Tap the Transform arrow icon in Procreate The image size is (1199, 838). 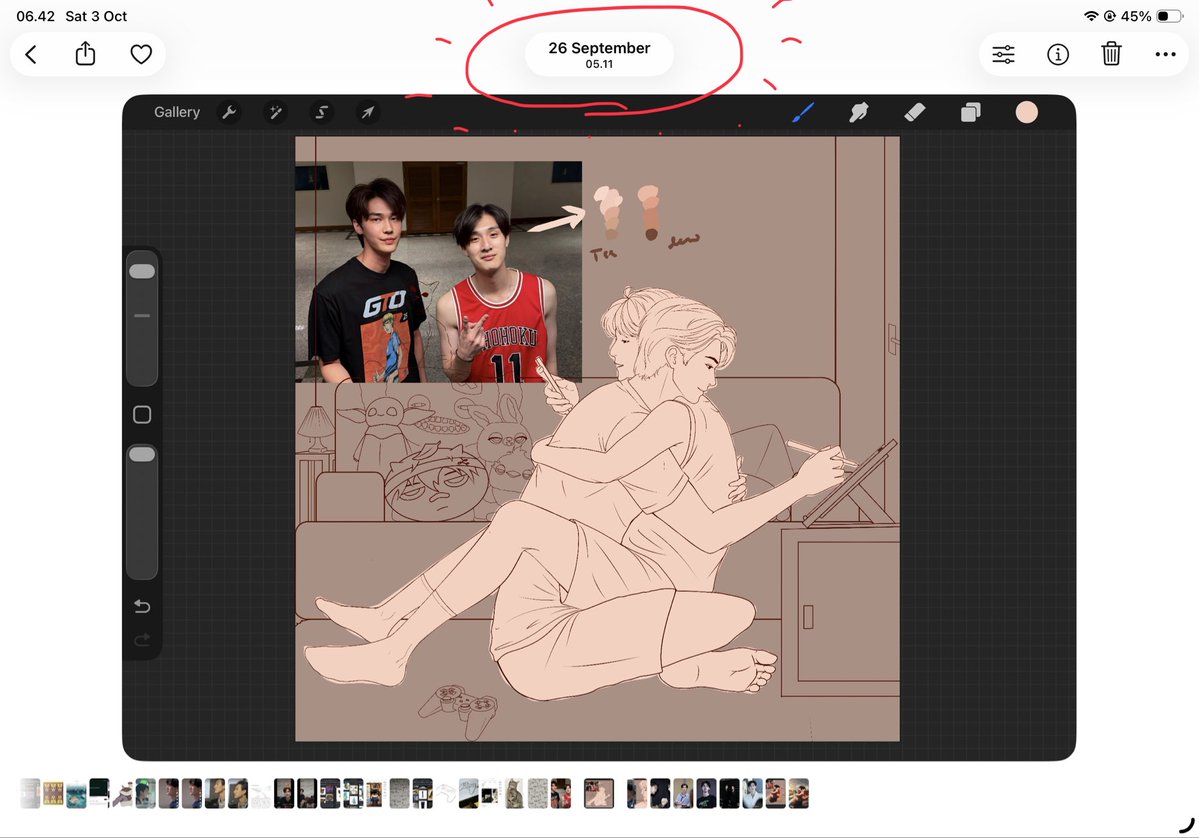[368, 112]
